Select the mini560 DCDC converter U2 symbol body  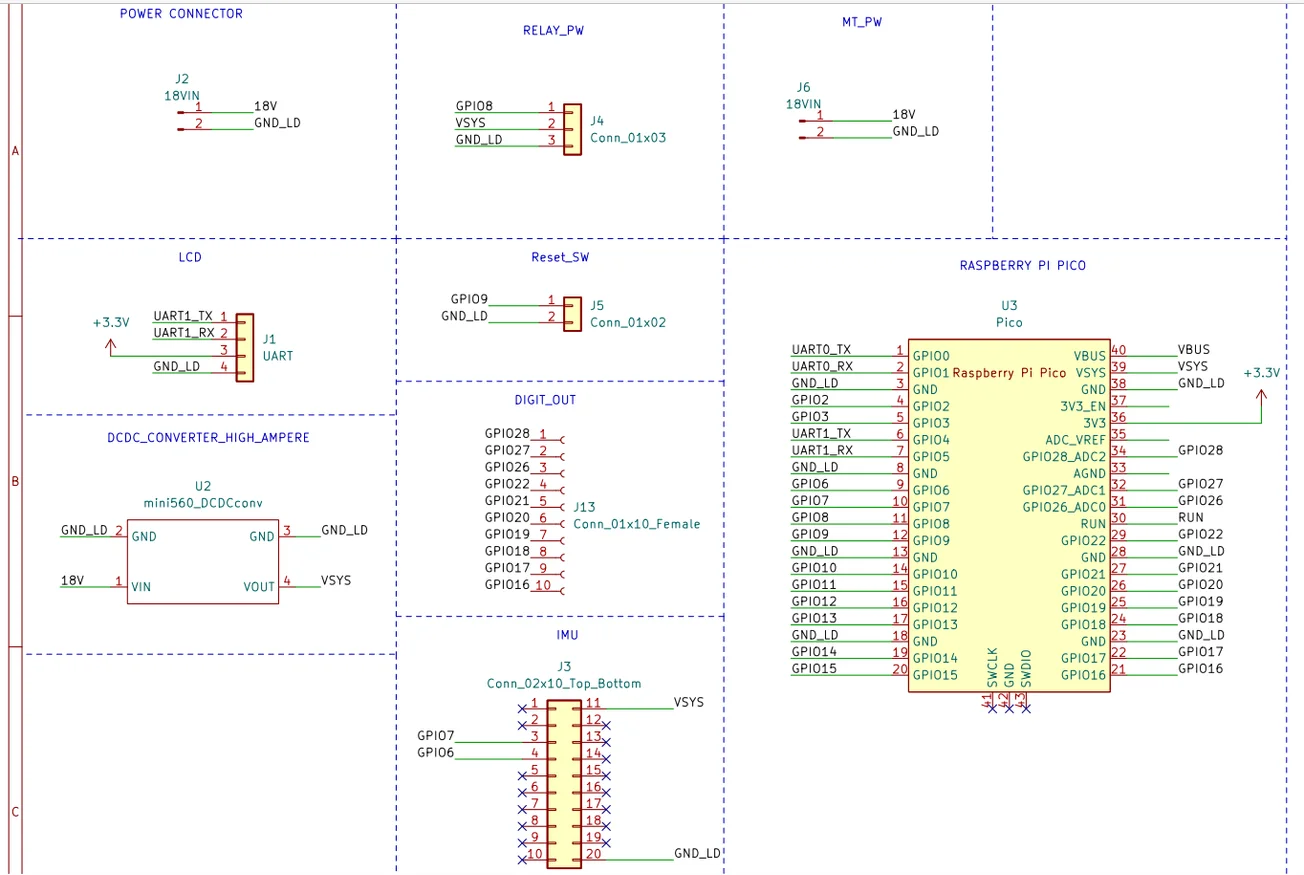(x=202, y=560)
